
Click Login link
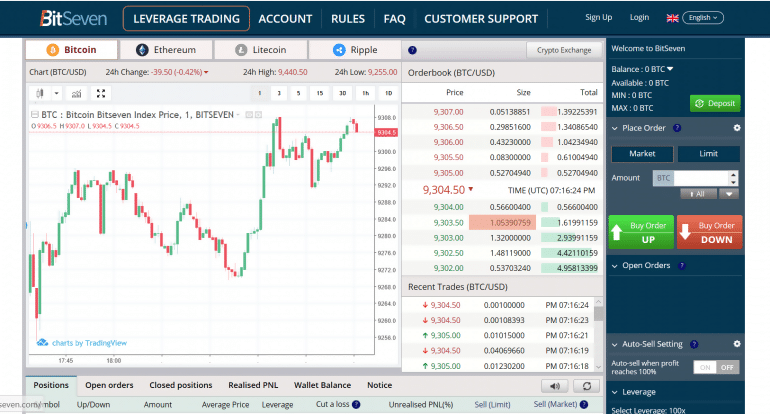click(639, 17)
